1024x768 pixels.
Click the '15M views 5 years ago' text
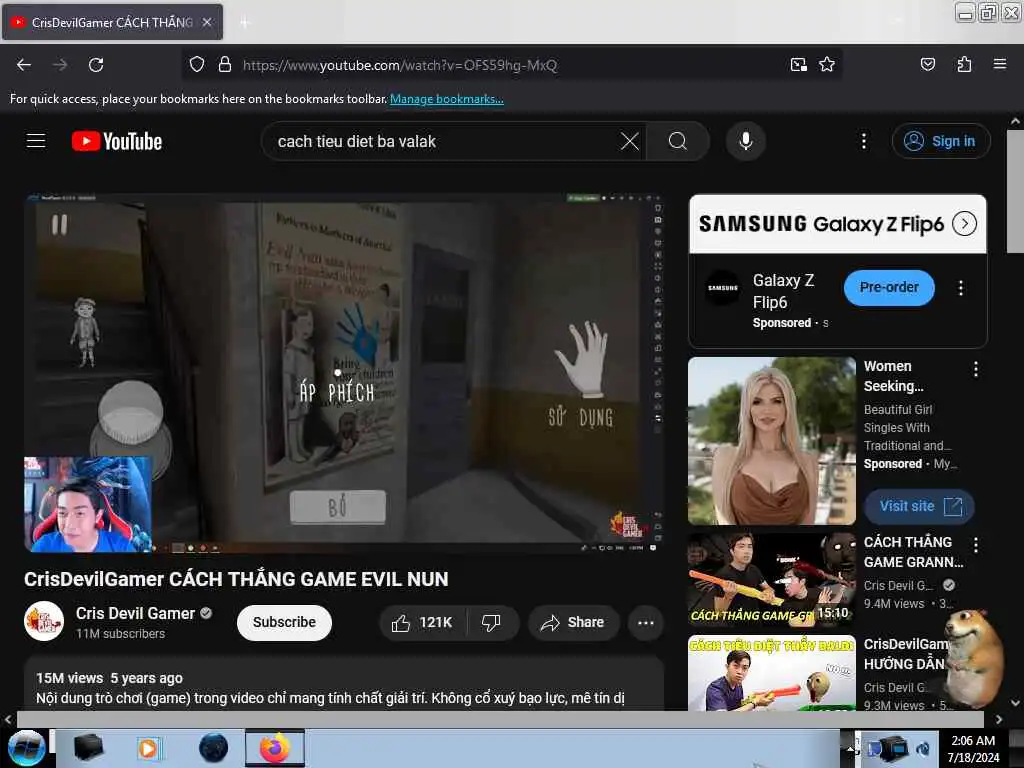pos(110,678)
